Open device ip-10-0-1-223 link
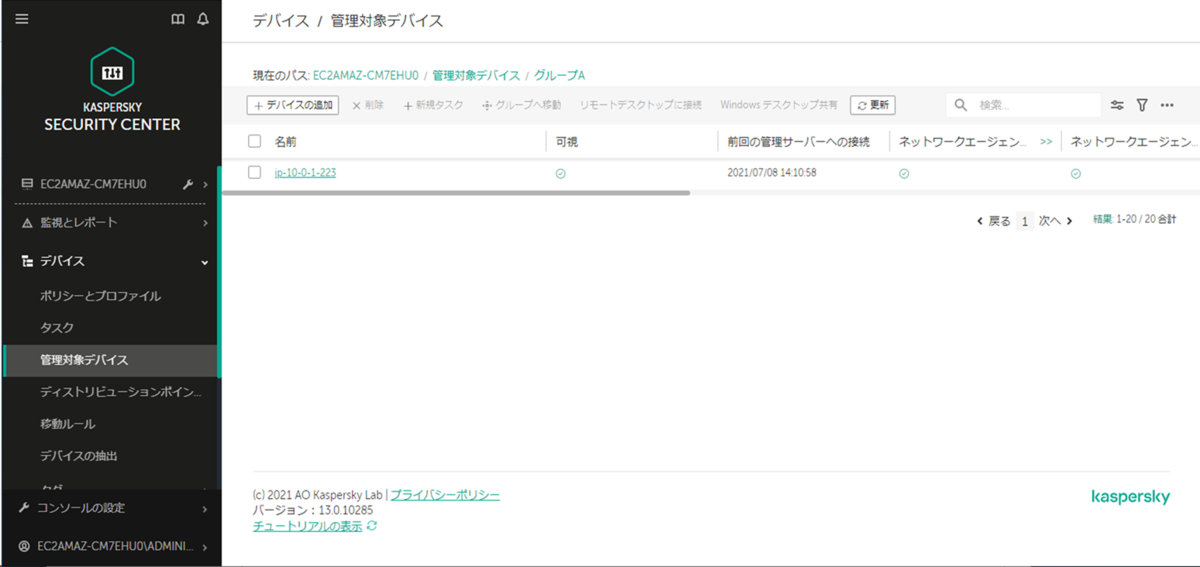The image size is (1200, 567). pyautogui.click(x=305, y=173)
